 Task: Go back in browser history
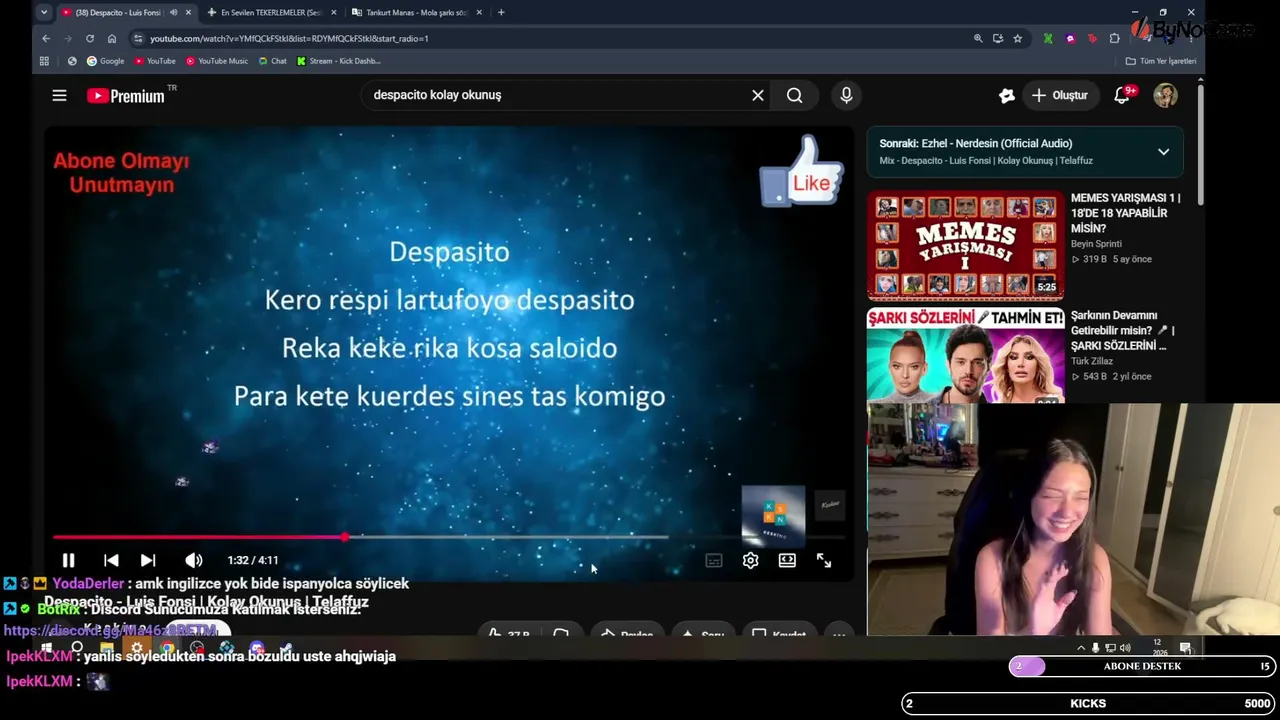coord(46,38)
